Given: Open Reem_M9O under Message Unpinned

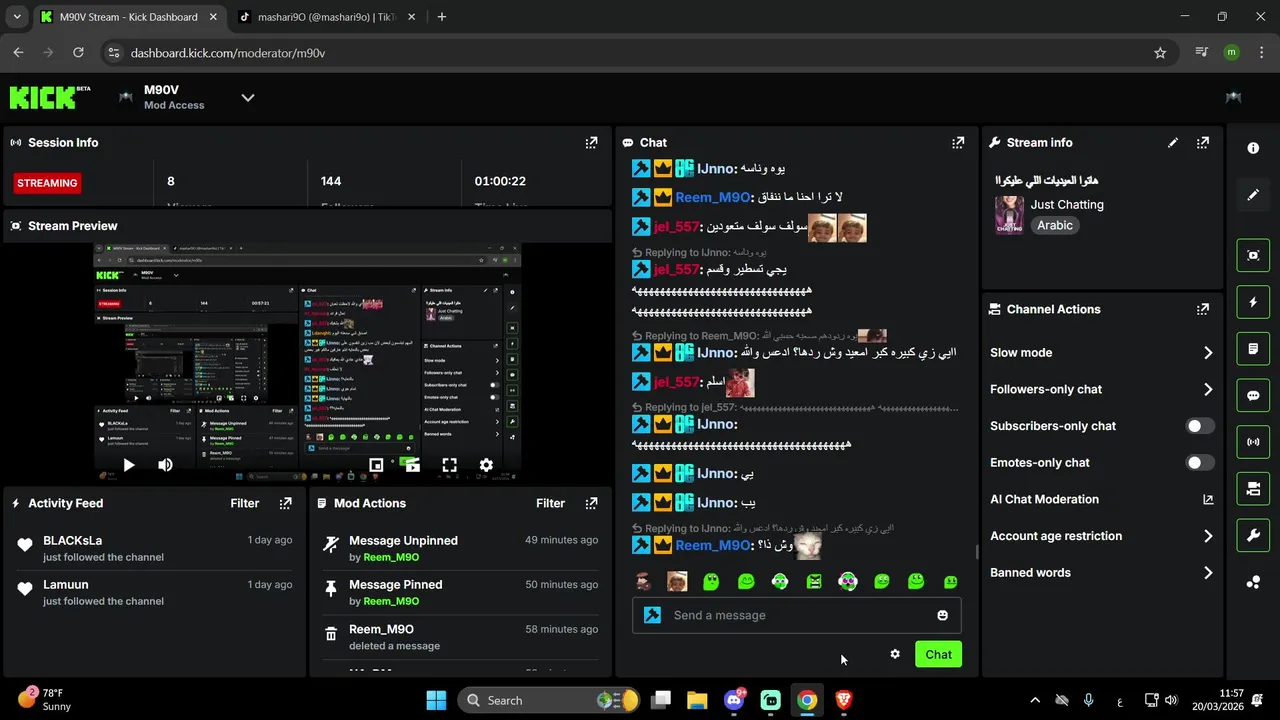Looking at the screenshot, I should (x=391, y=558).
